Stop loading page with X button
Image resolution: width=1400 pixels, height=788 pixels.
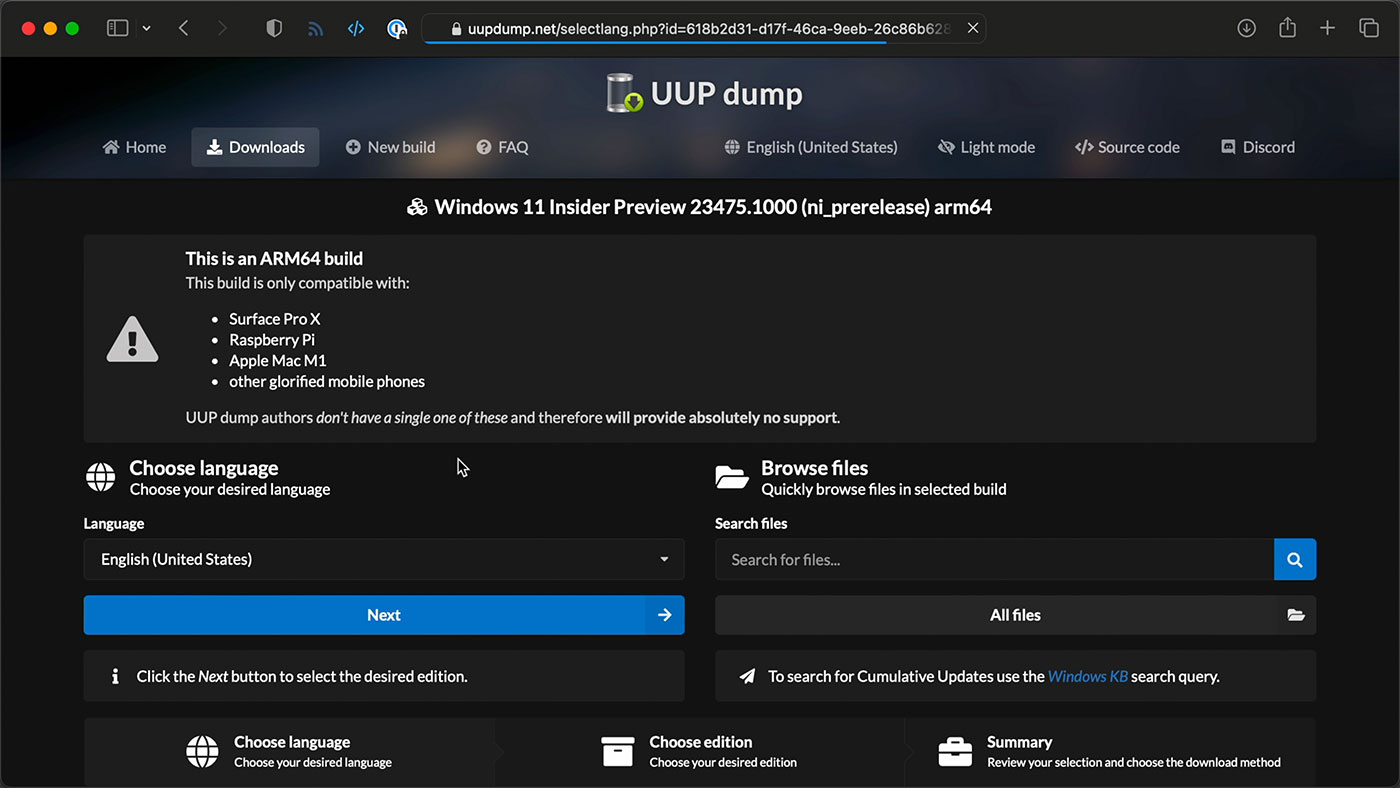(972, 28)
